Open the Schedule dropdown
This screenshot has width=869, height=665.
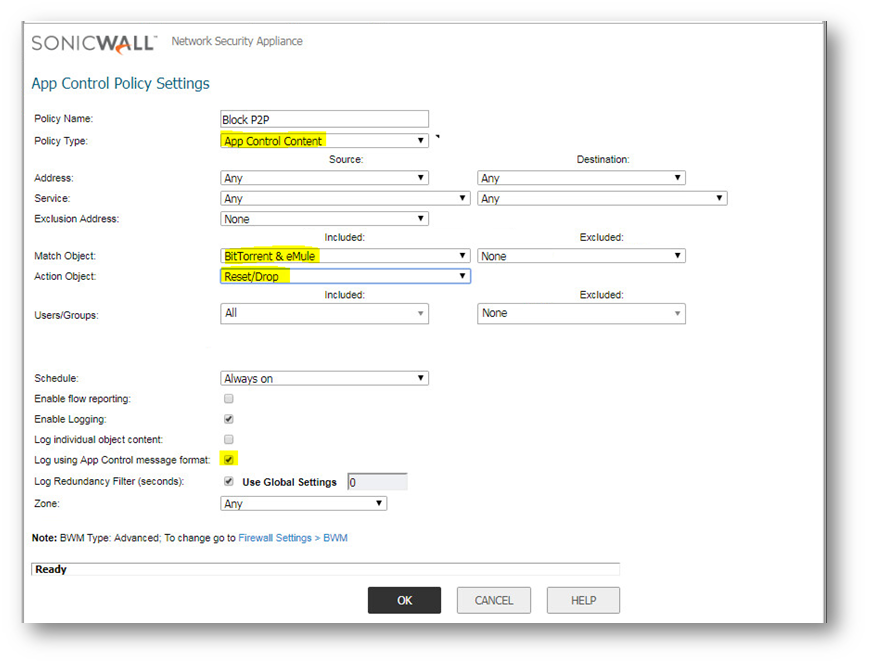(324, 379)
